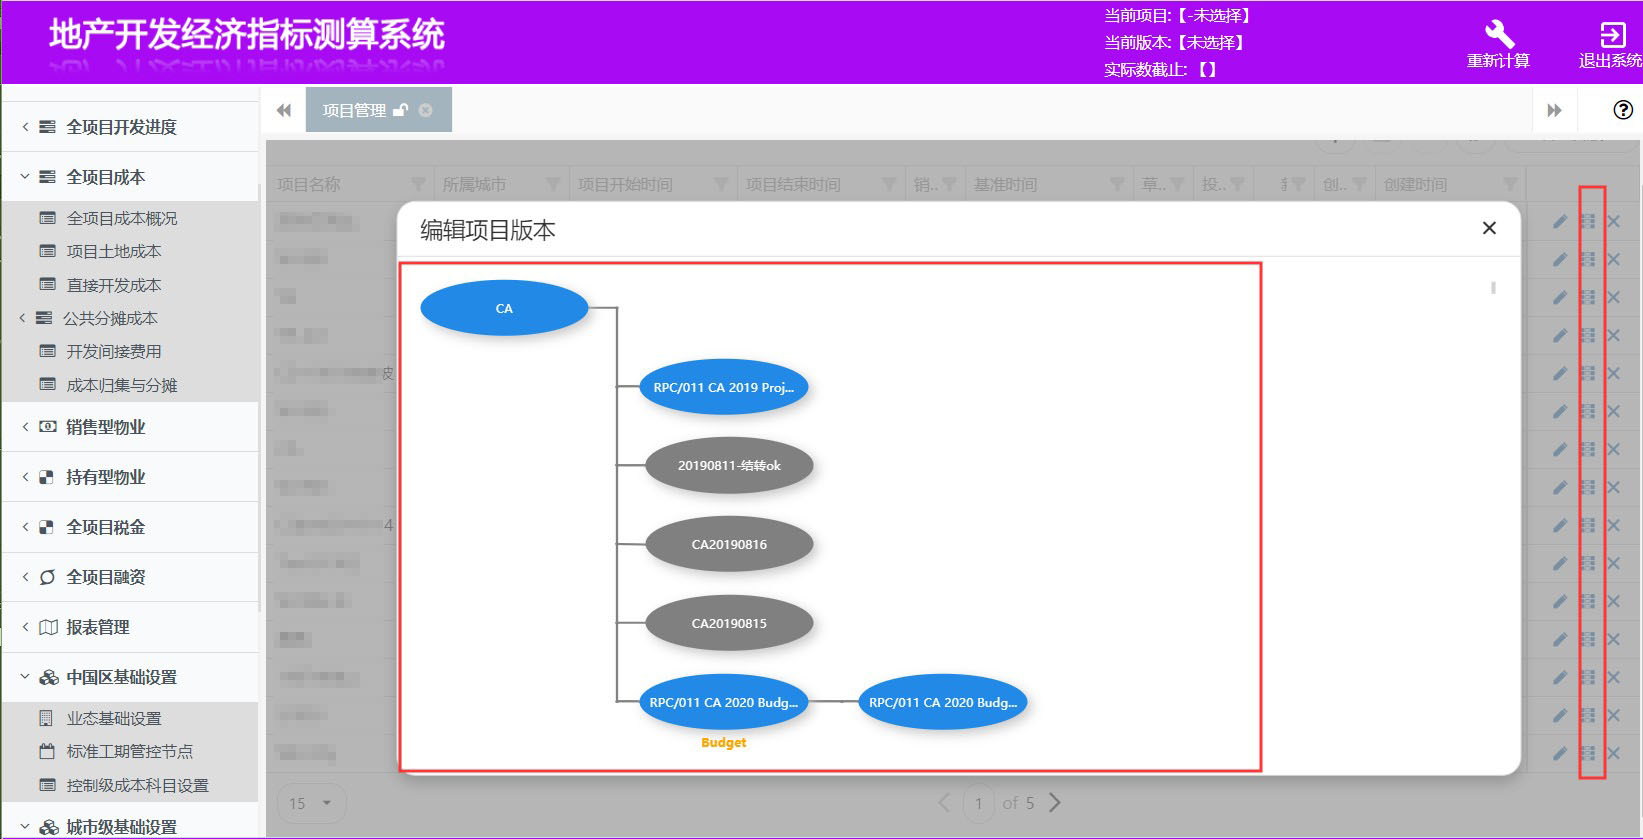Click the wrench icon to recalculate
This screenshot has height=839, width=1643.
tap(1498, 35)
